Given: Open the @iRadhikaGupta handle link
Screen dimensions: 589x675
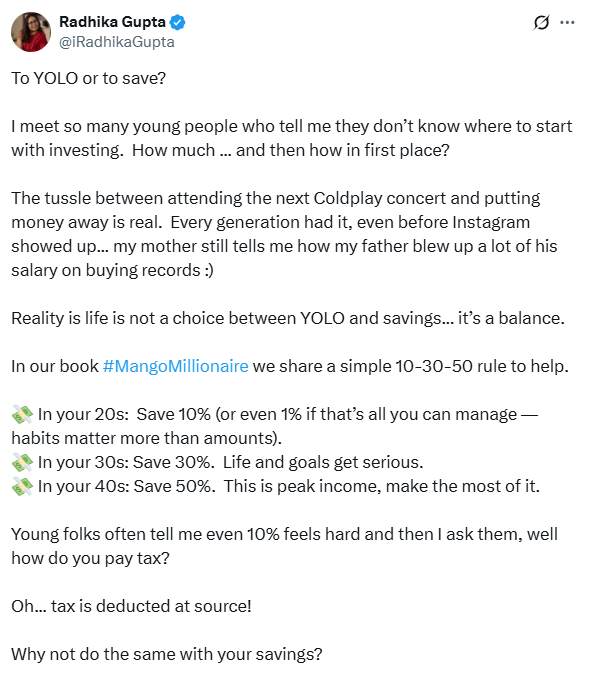Looking at the screenshot, I should tap(117, 42).
